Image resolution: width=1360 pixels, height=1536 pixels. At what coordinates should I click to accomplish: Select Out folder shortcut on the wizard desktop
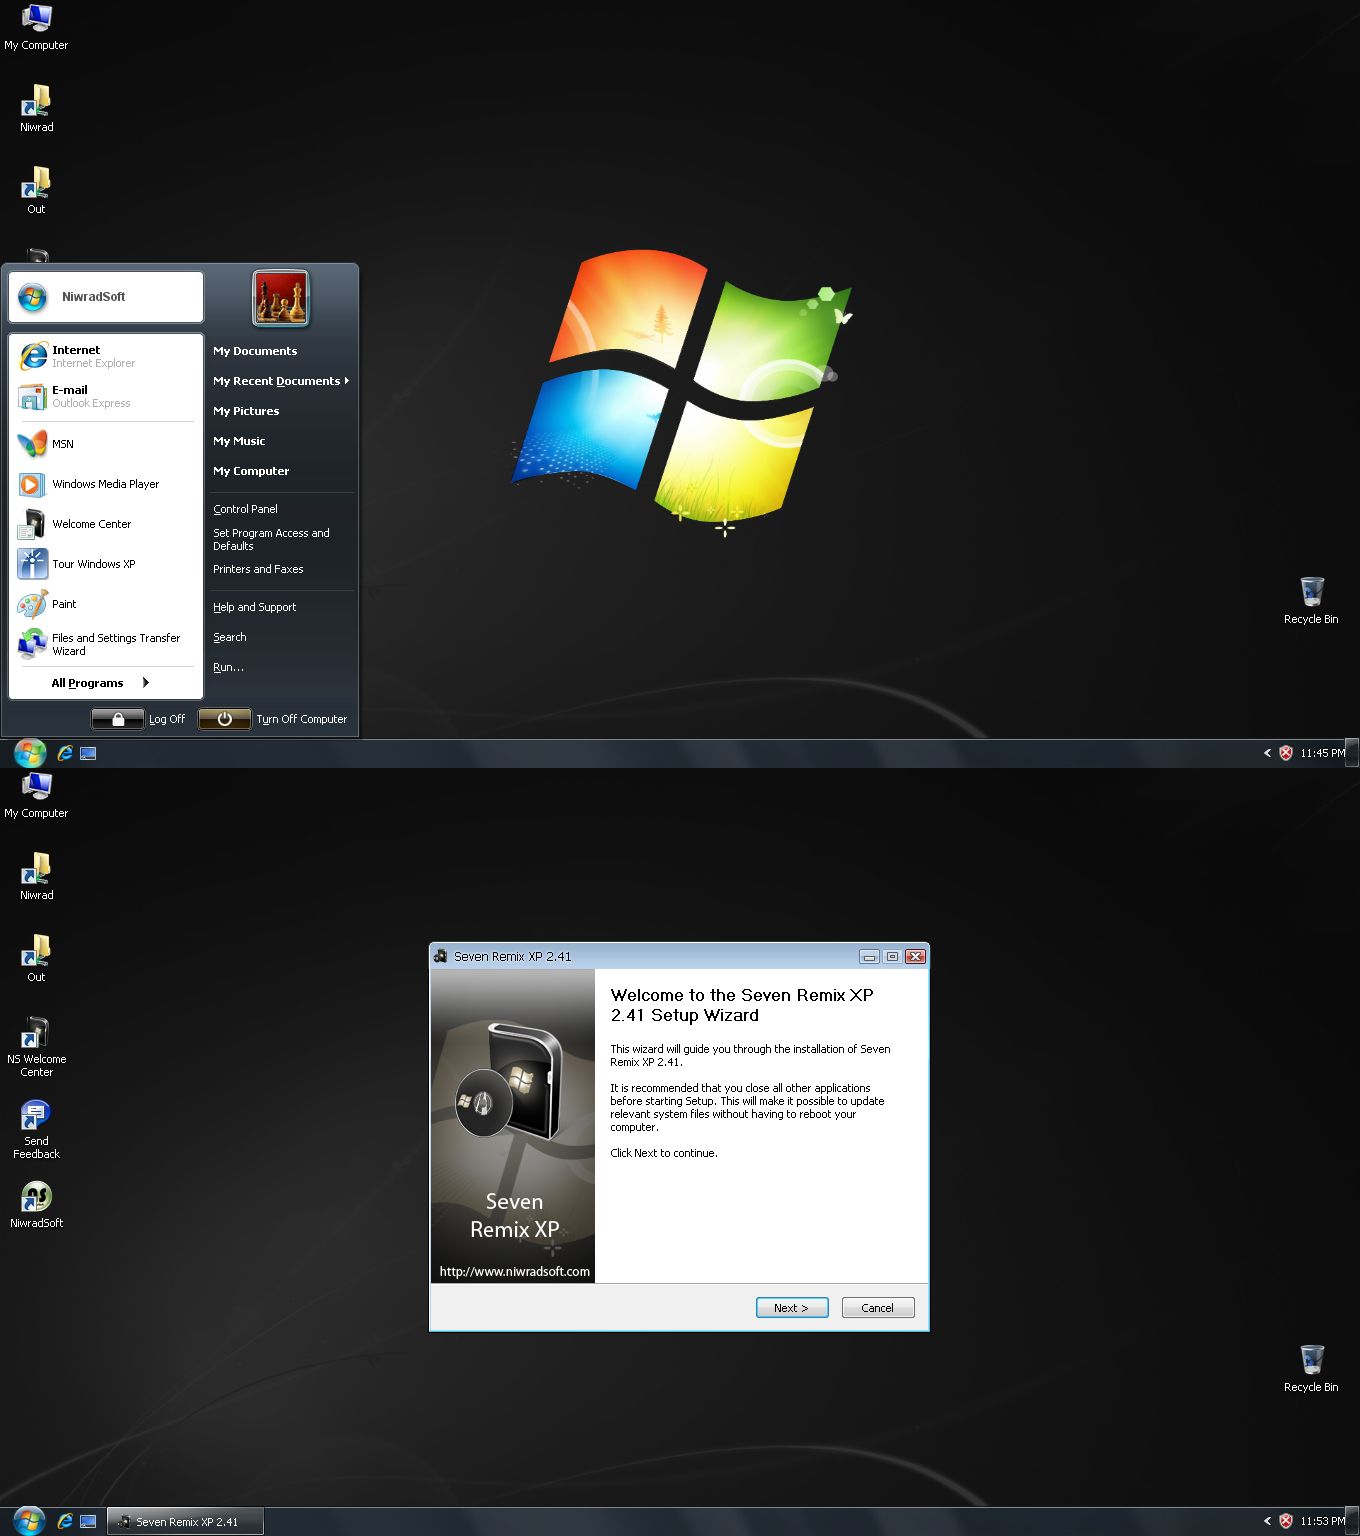36,959
